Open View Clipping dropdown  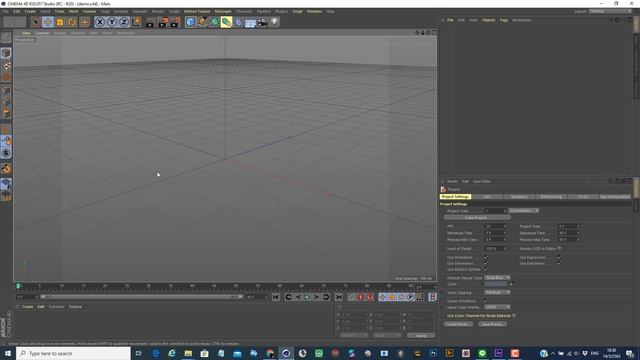[x=497, y=293]
